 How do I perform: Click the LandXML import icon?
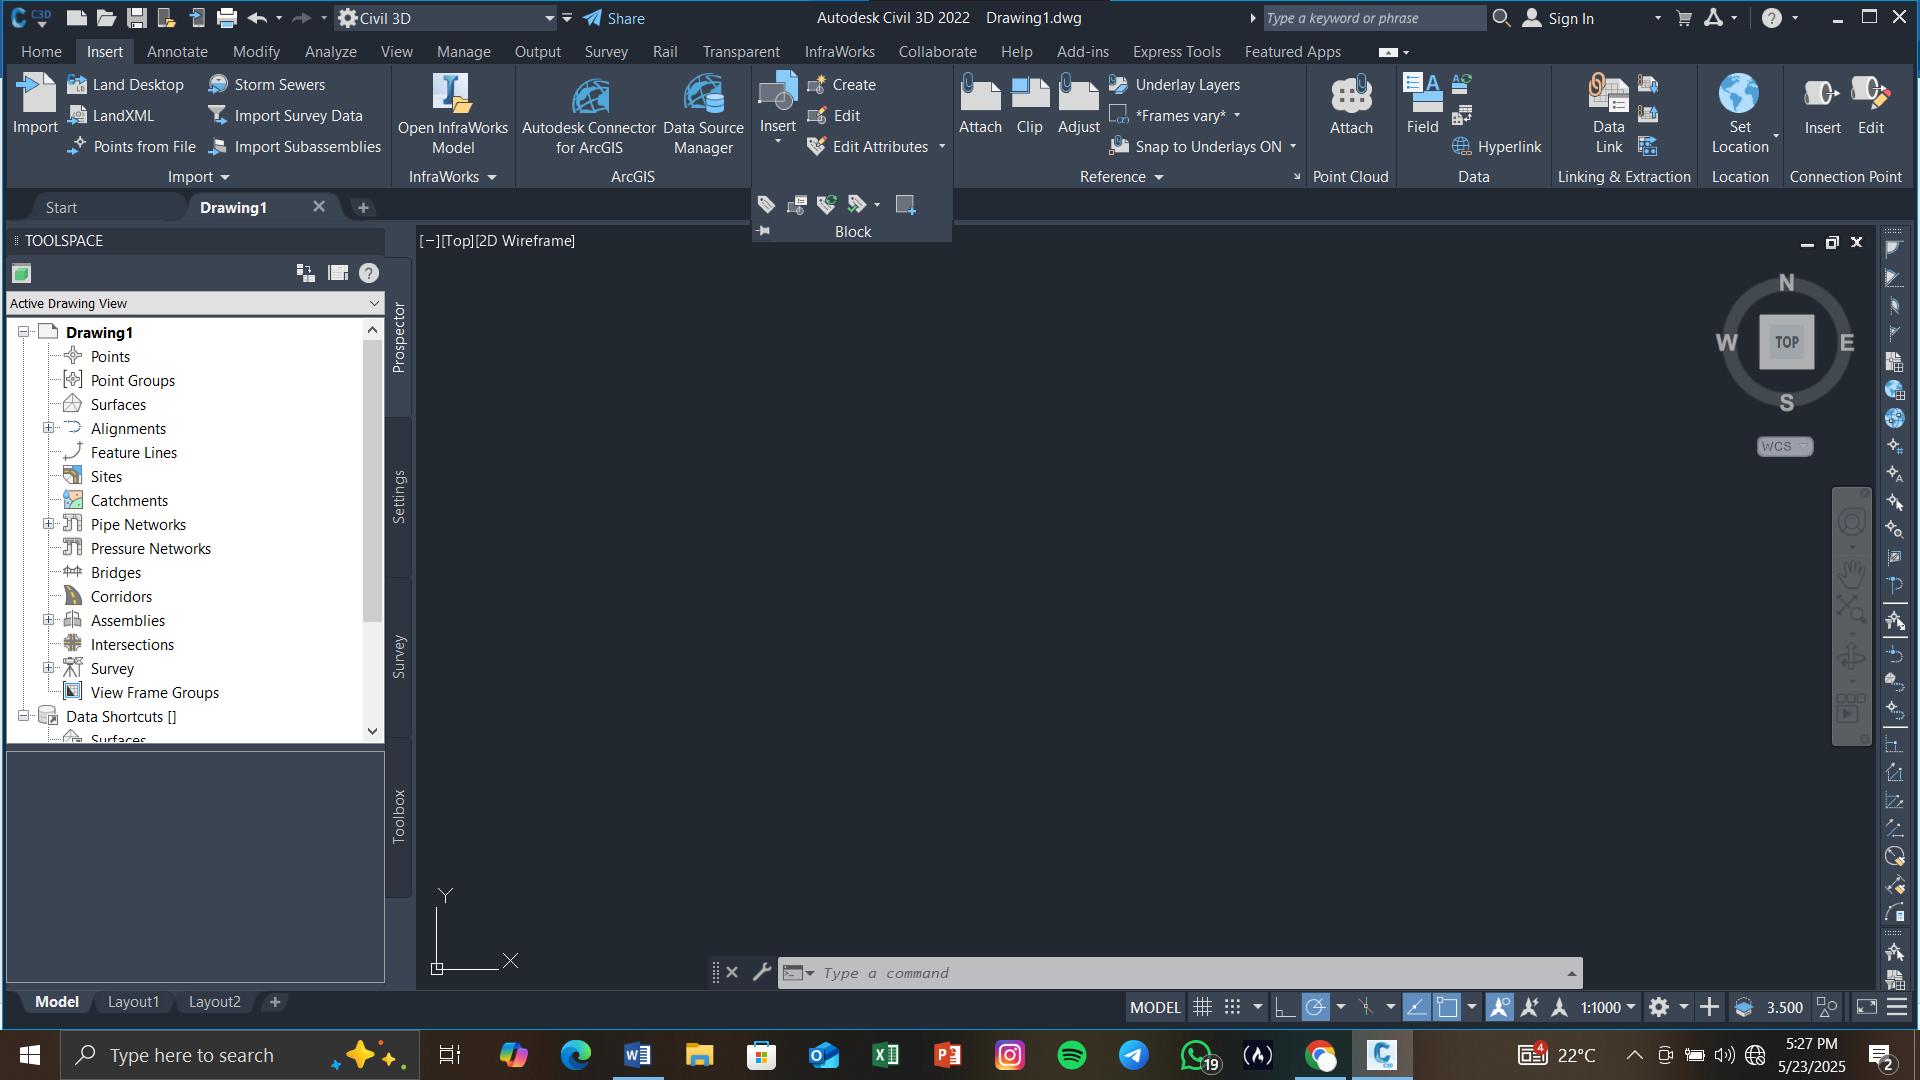pos(77,116)
